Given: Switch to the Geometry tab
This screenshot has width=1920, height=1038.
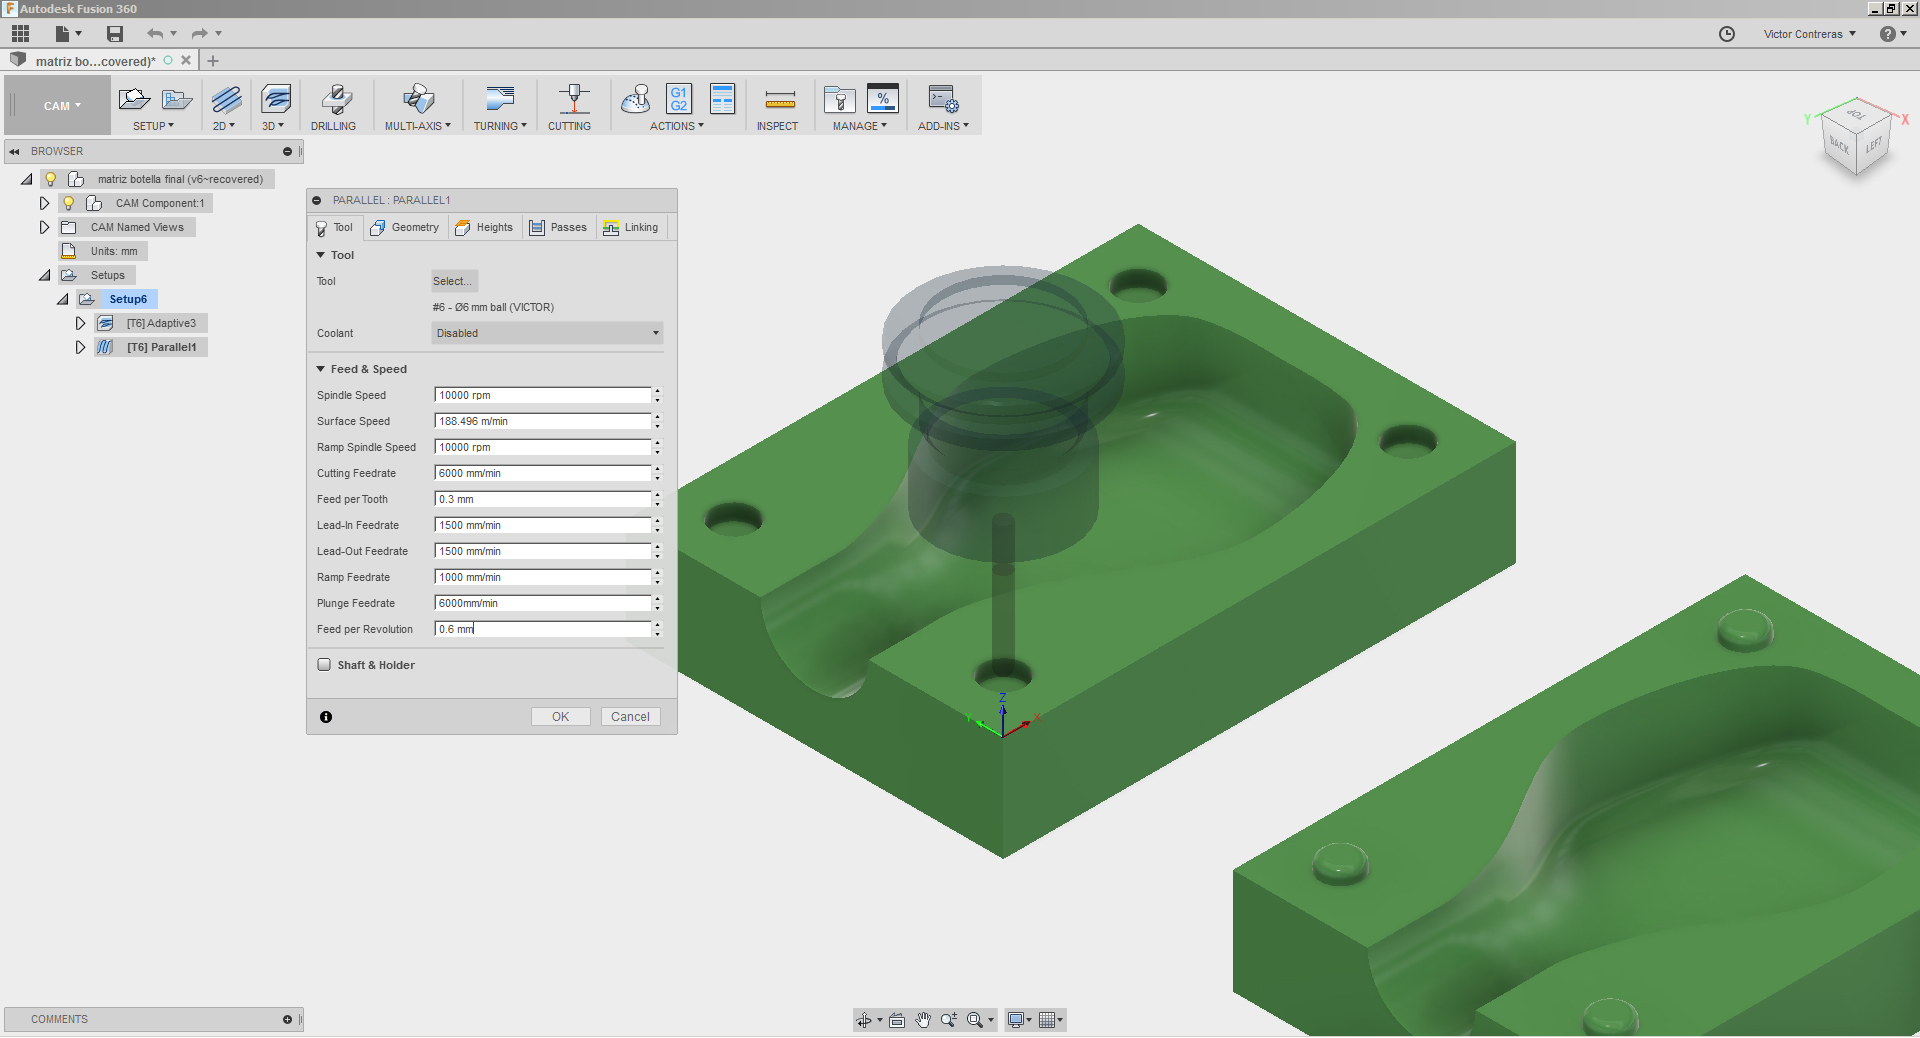Looking at the screenshot, I should [405, 228].
